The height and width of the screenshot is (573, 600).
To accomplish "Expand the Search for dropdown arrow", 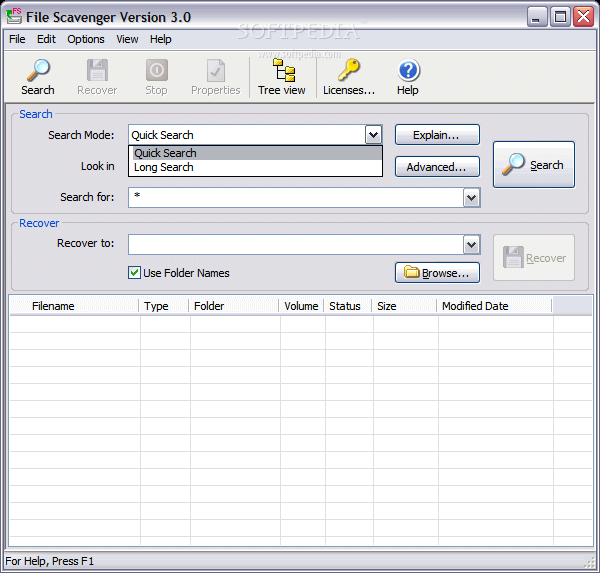I will [471, 198].
